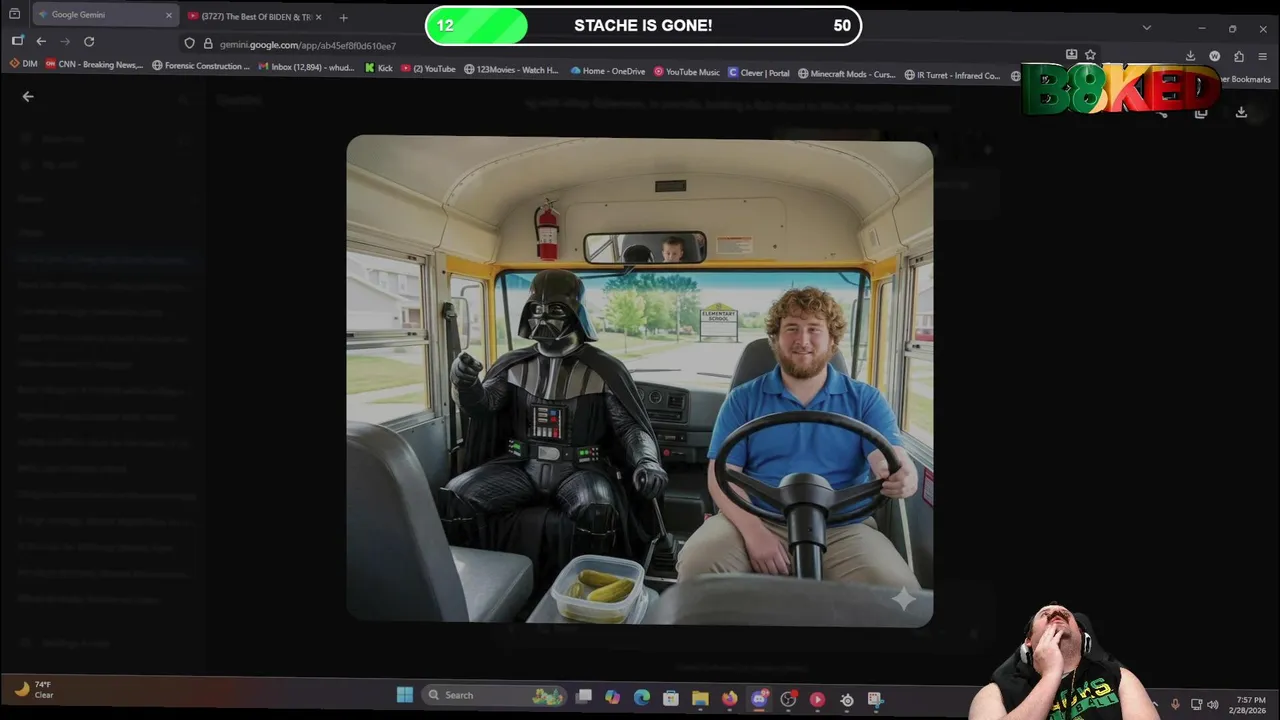Open the Windows Start menu
1280x720 pixels.
[405, 695]
